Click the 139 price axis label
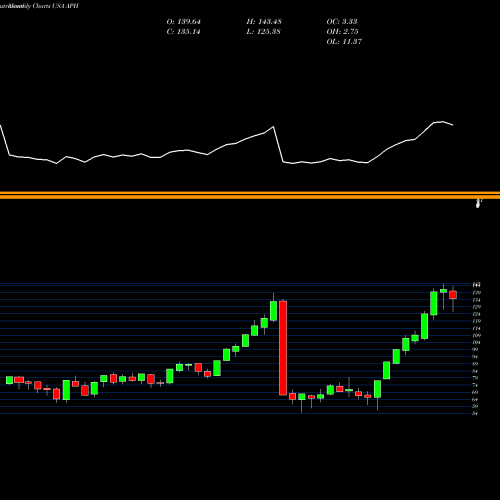This screenshot has width=500, height=500. (x=476, y=293)
